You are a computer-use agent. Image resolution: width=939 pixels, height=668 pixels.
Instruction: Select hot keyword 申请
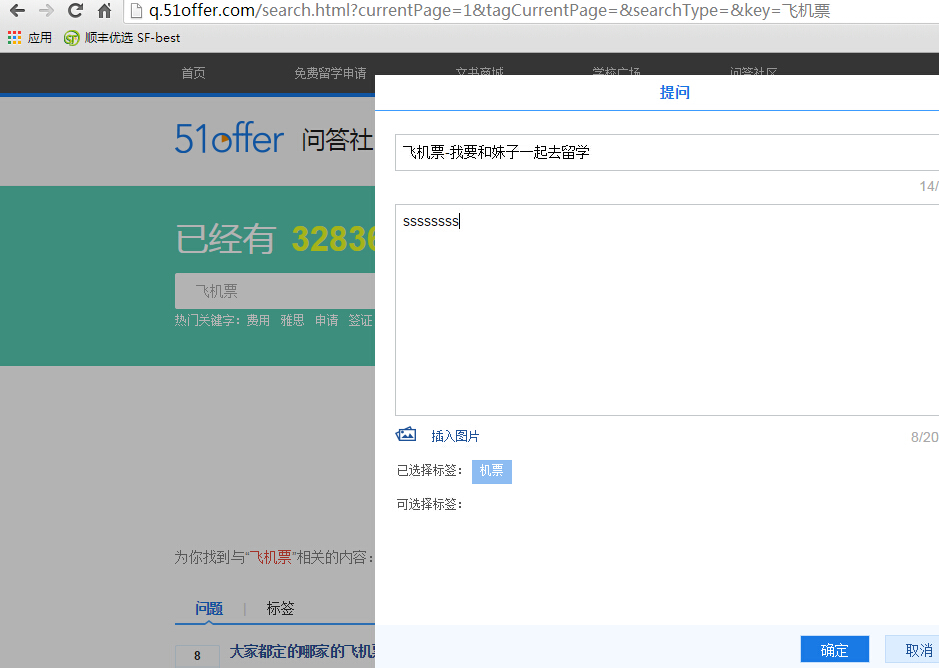[326, 321]
